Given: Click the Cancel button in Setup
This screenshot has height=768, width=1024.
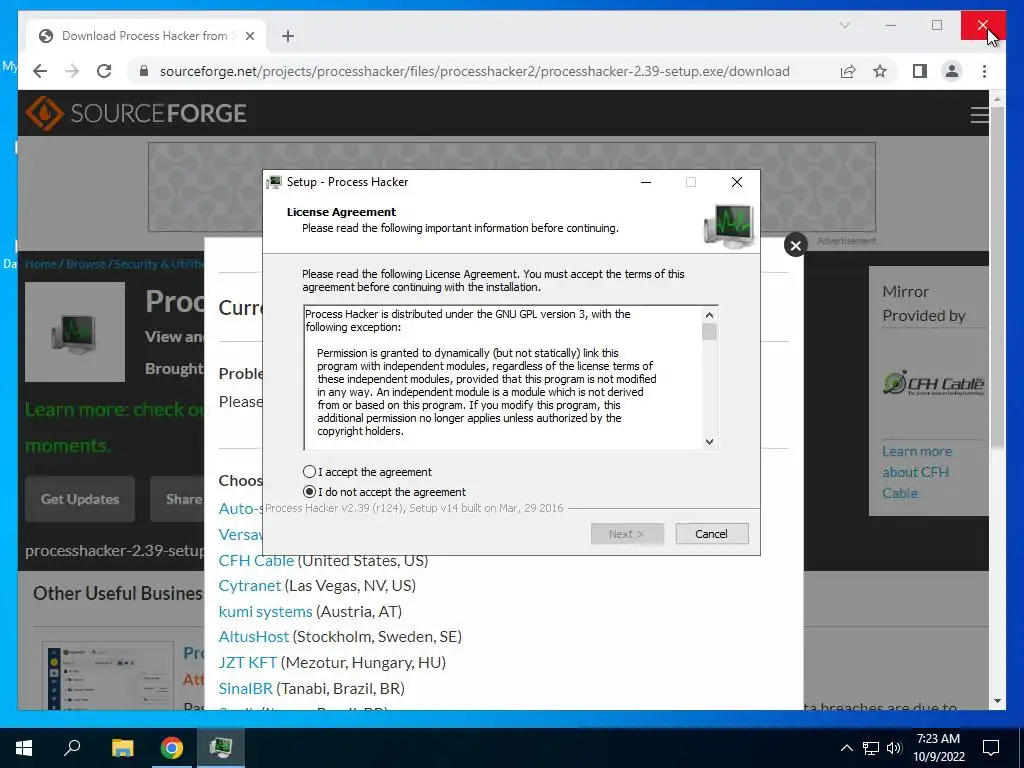Looking at the screenshot, I should coord(711,534).
